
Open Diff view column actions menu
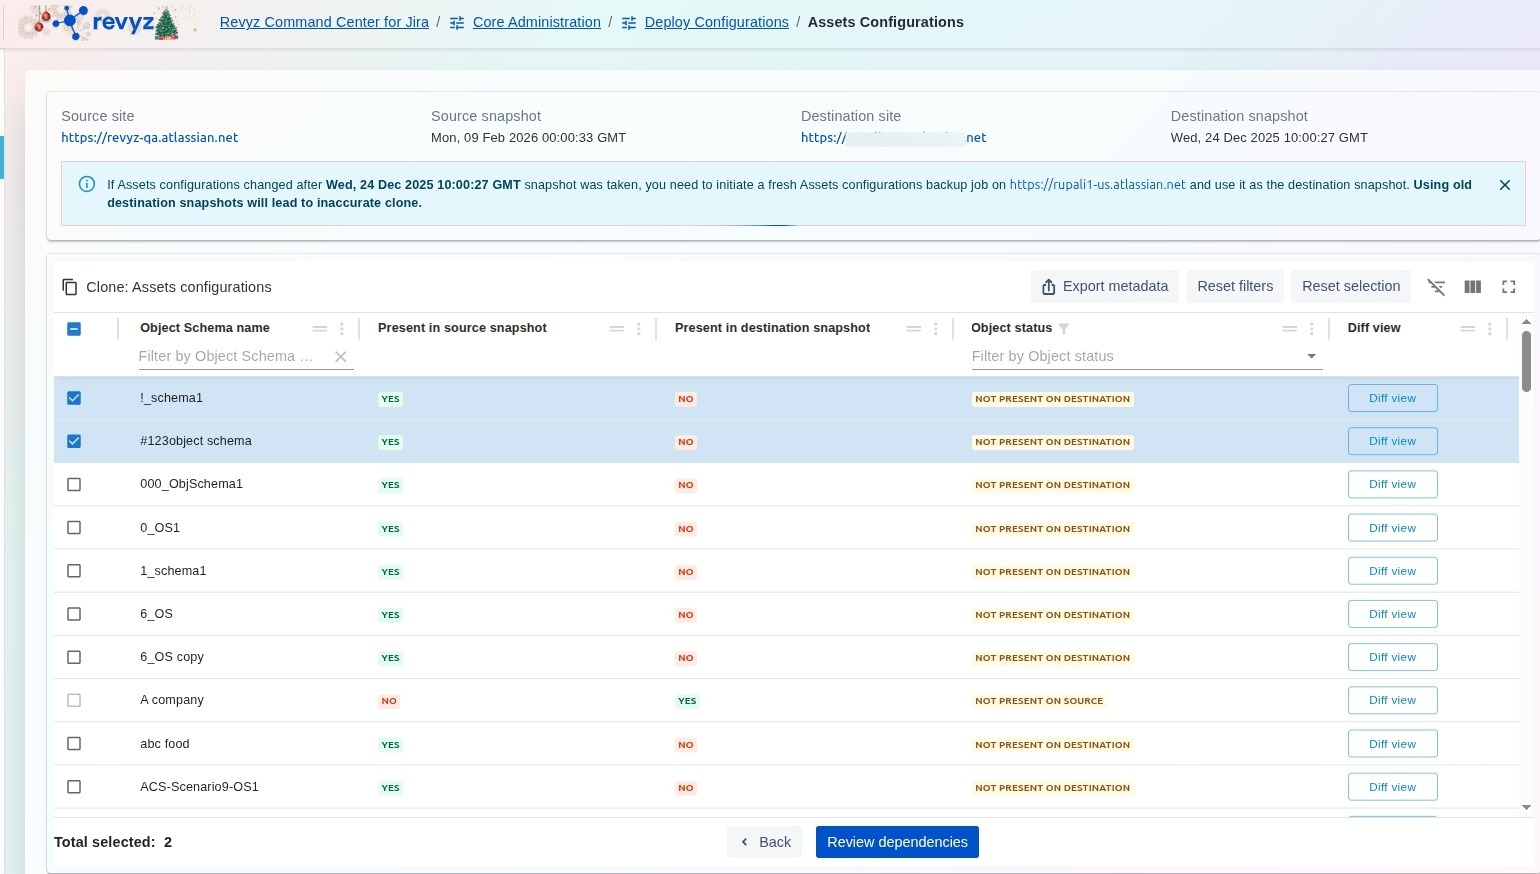[x=1490, y=329]
